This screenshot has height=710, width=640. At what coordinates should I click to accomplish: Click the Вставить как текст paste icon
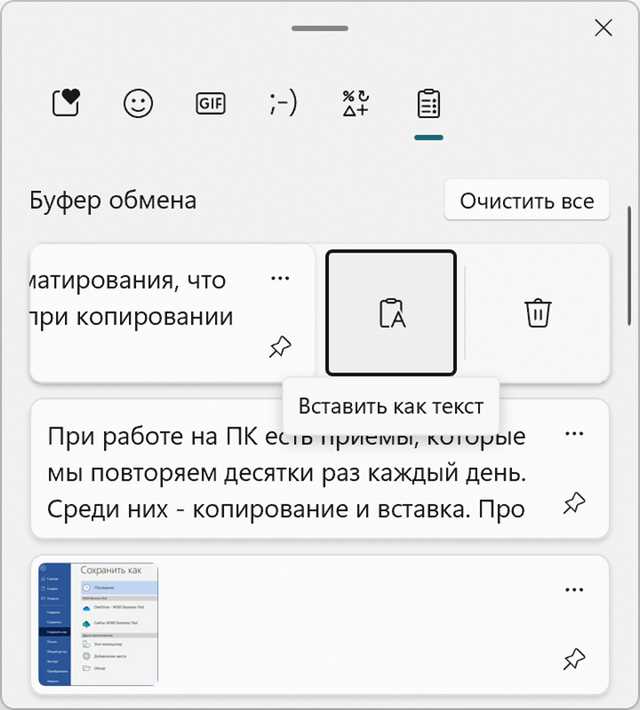click(x=391, y=313)
